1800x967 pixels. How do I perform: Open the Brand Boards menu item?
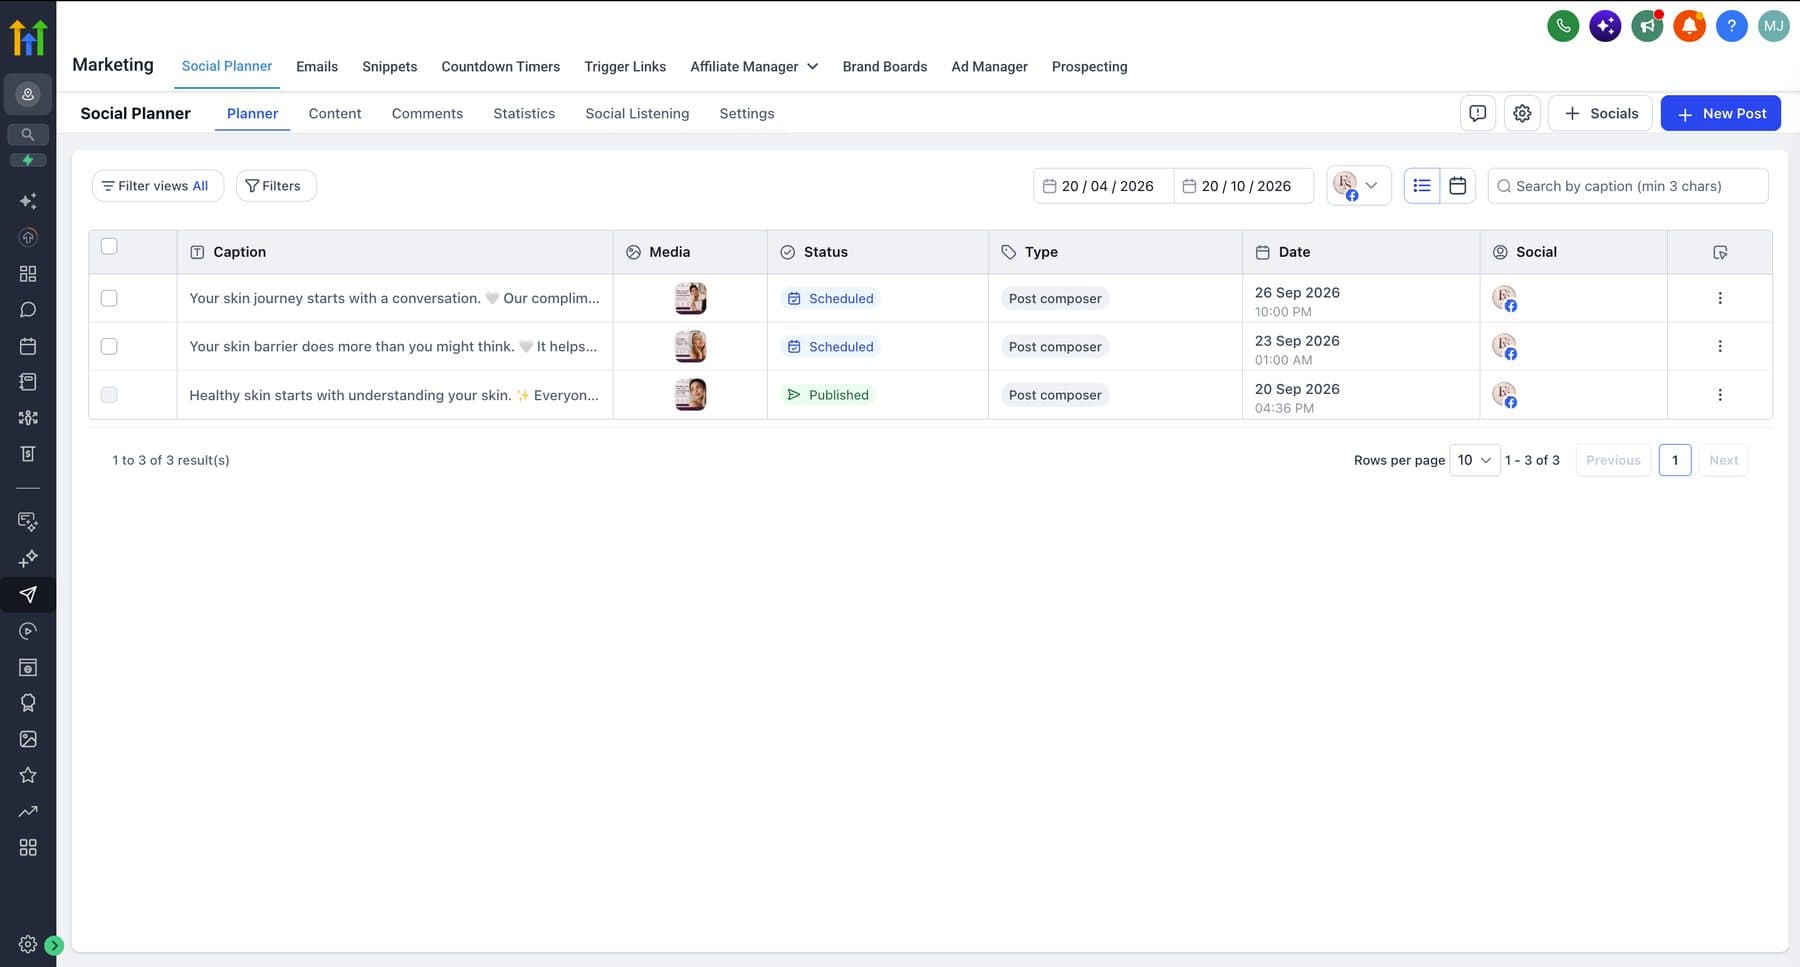click(x=885, y=66)
